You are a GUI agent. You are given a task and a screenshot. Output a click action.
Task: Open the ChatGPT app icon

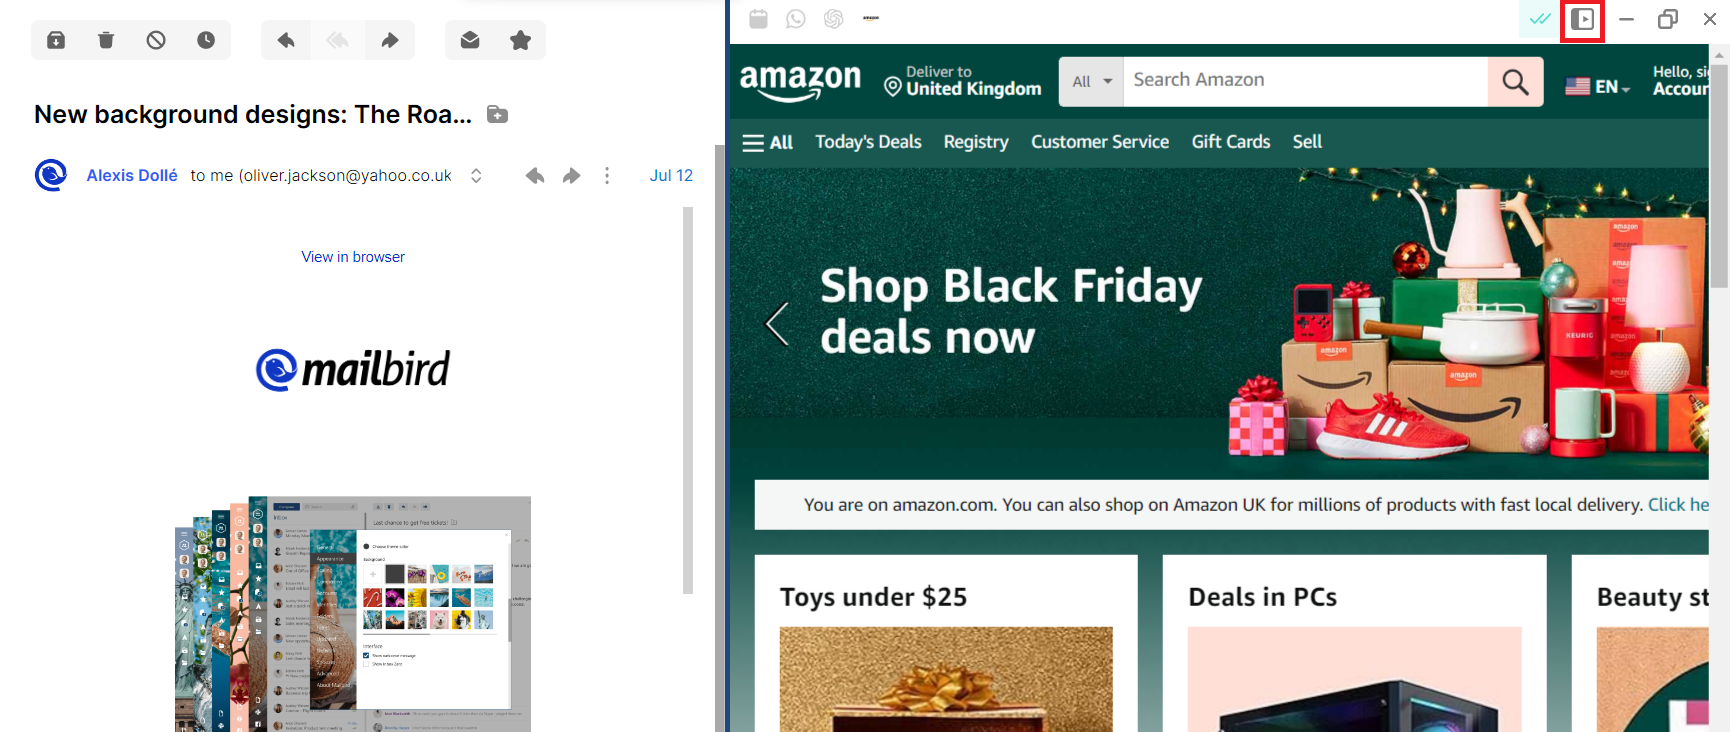pos(834,19)
